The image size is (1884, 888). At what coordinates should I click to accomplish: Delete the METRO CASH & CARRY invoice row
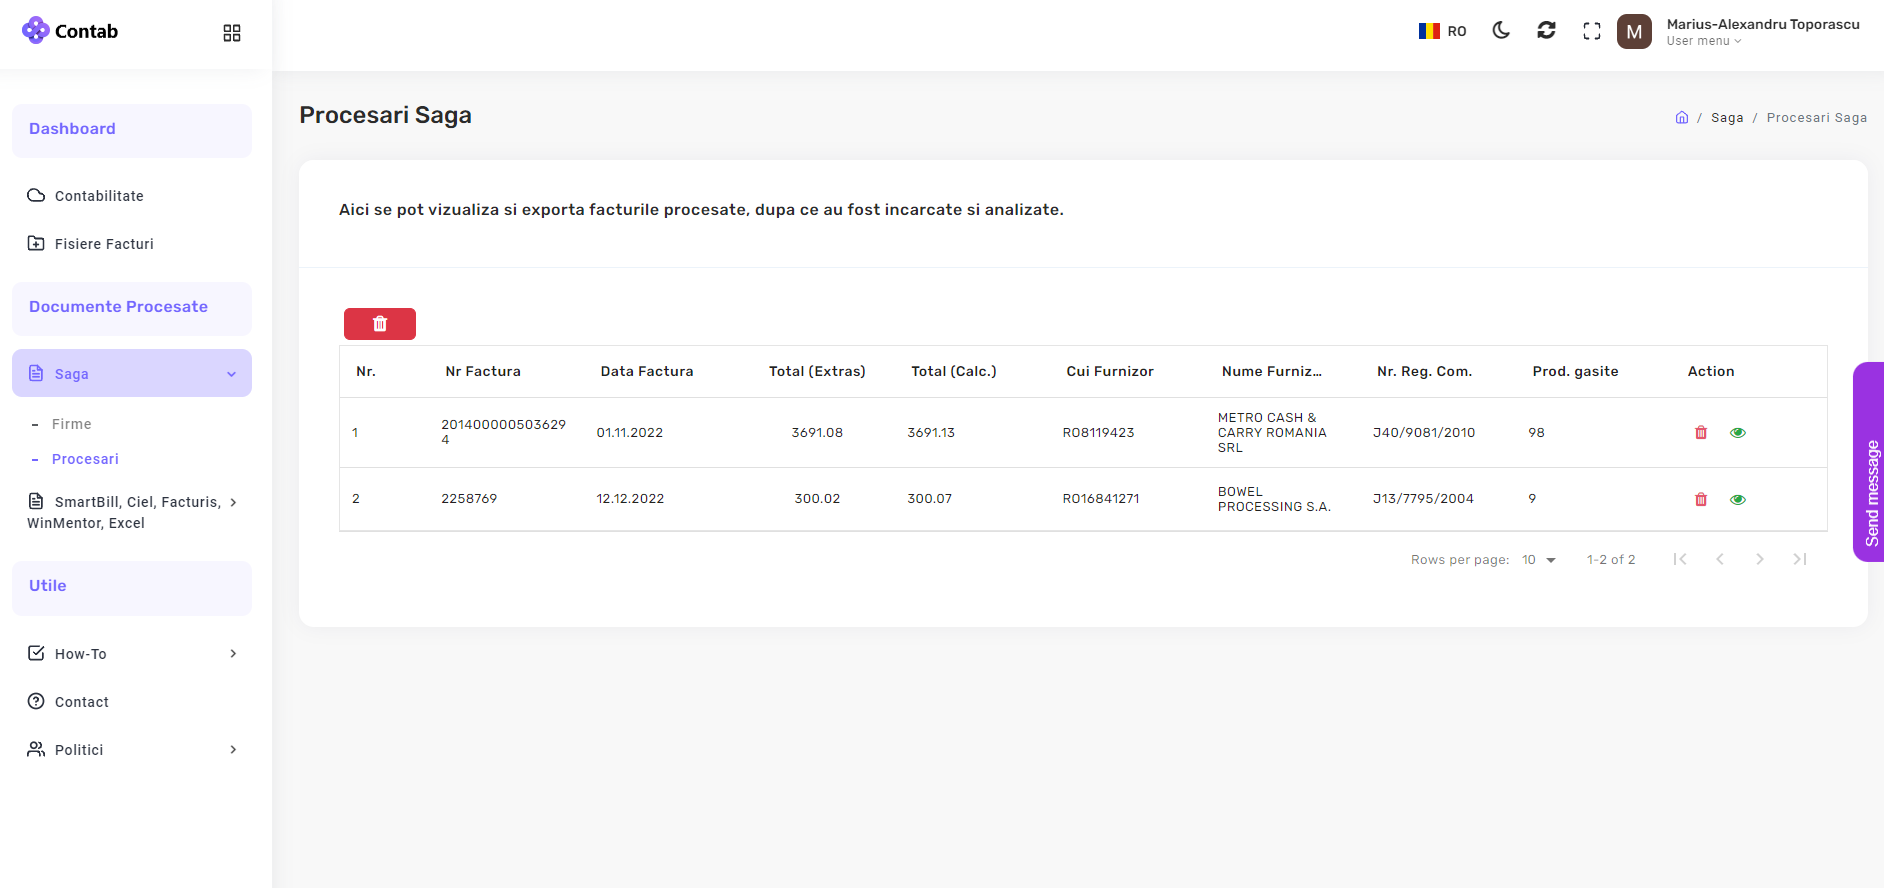(1700, 433)
